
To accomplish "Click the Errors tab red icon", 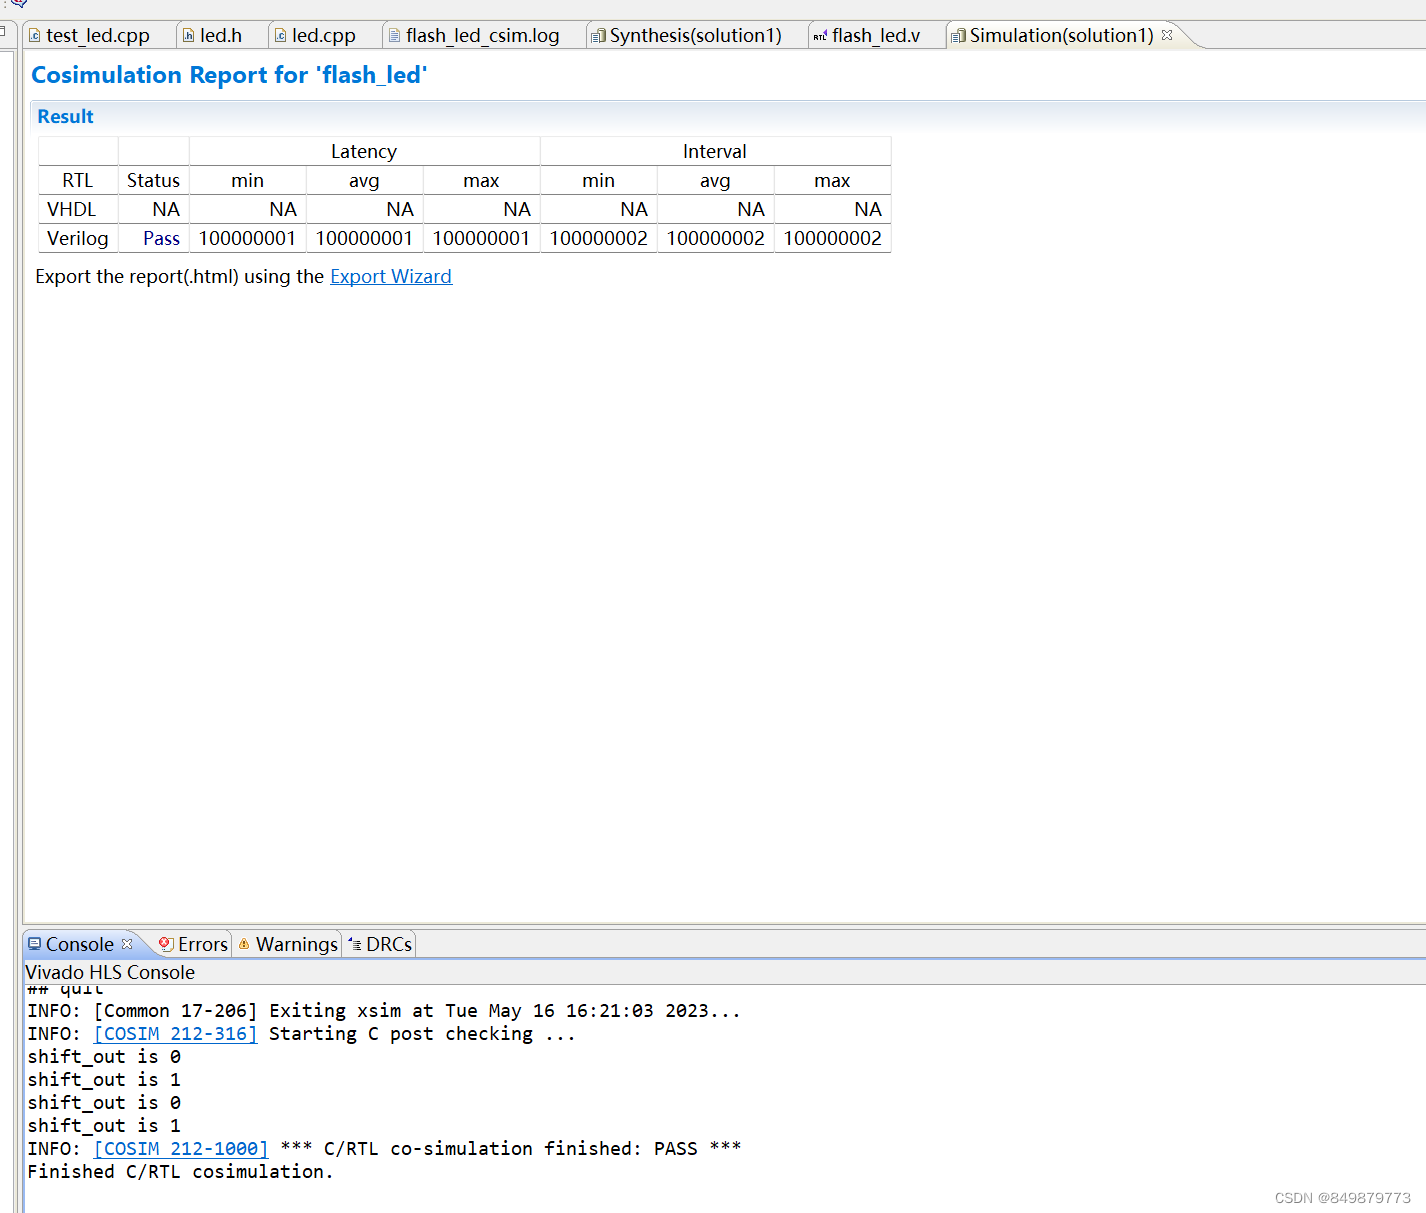I will click(x=166, y=944).
